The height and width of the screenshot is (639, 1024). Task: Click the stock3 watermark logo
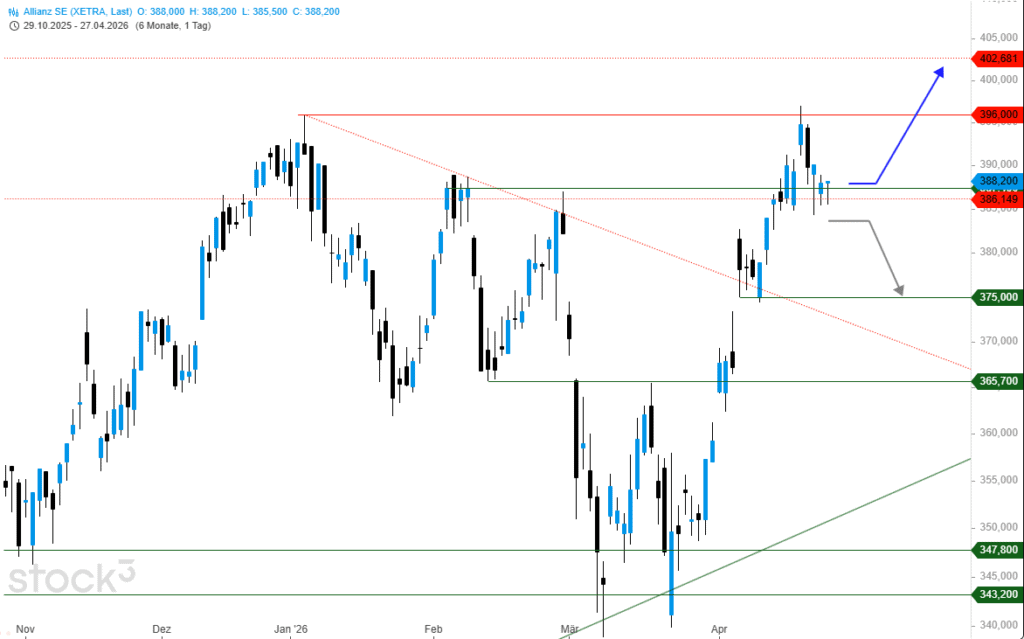71,579
